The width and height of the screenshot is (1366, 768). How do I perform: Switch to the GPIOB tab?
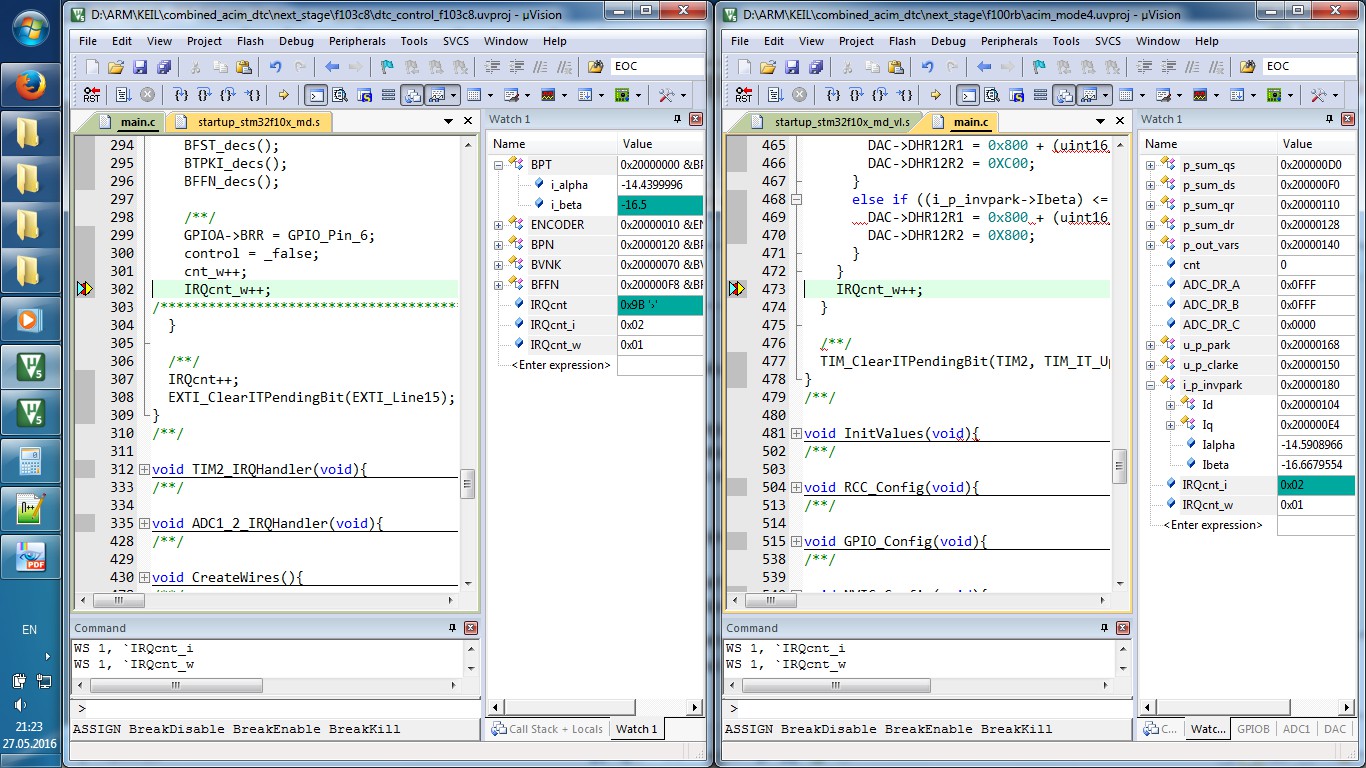pos(1252,729)
